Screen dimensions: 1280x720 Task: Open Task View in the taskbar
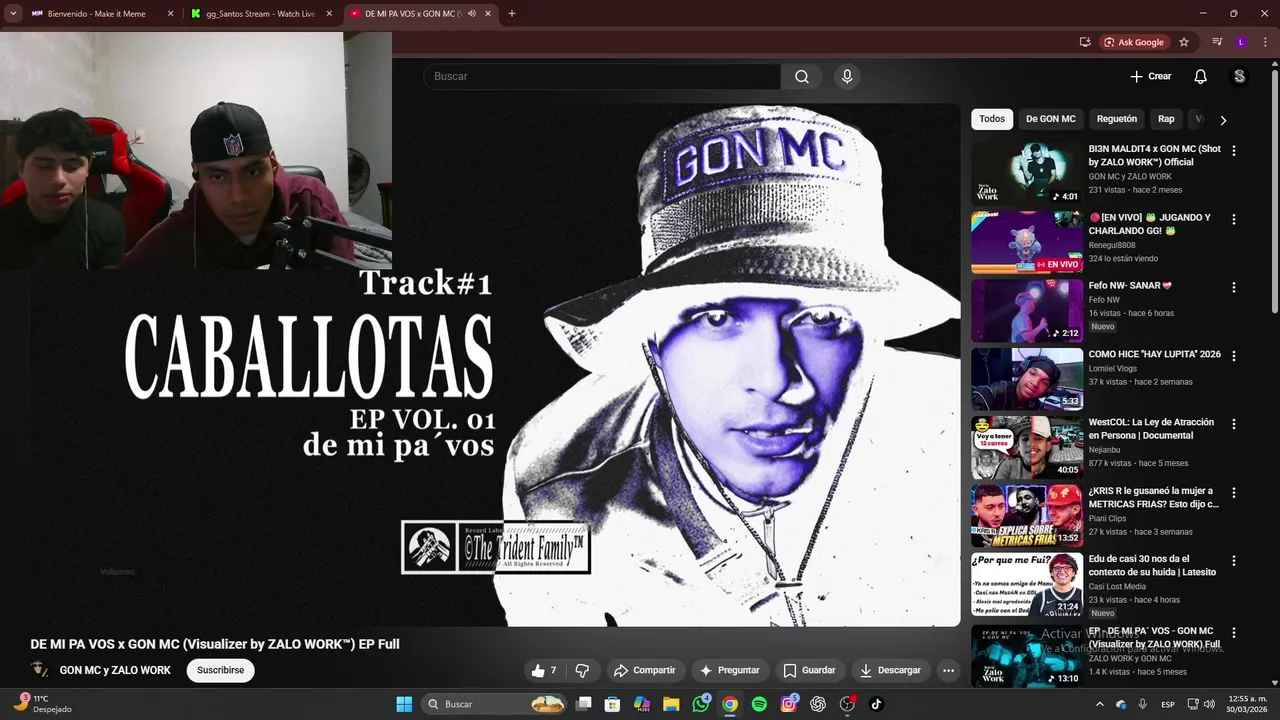tap(584, 704)
